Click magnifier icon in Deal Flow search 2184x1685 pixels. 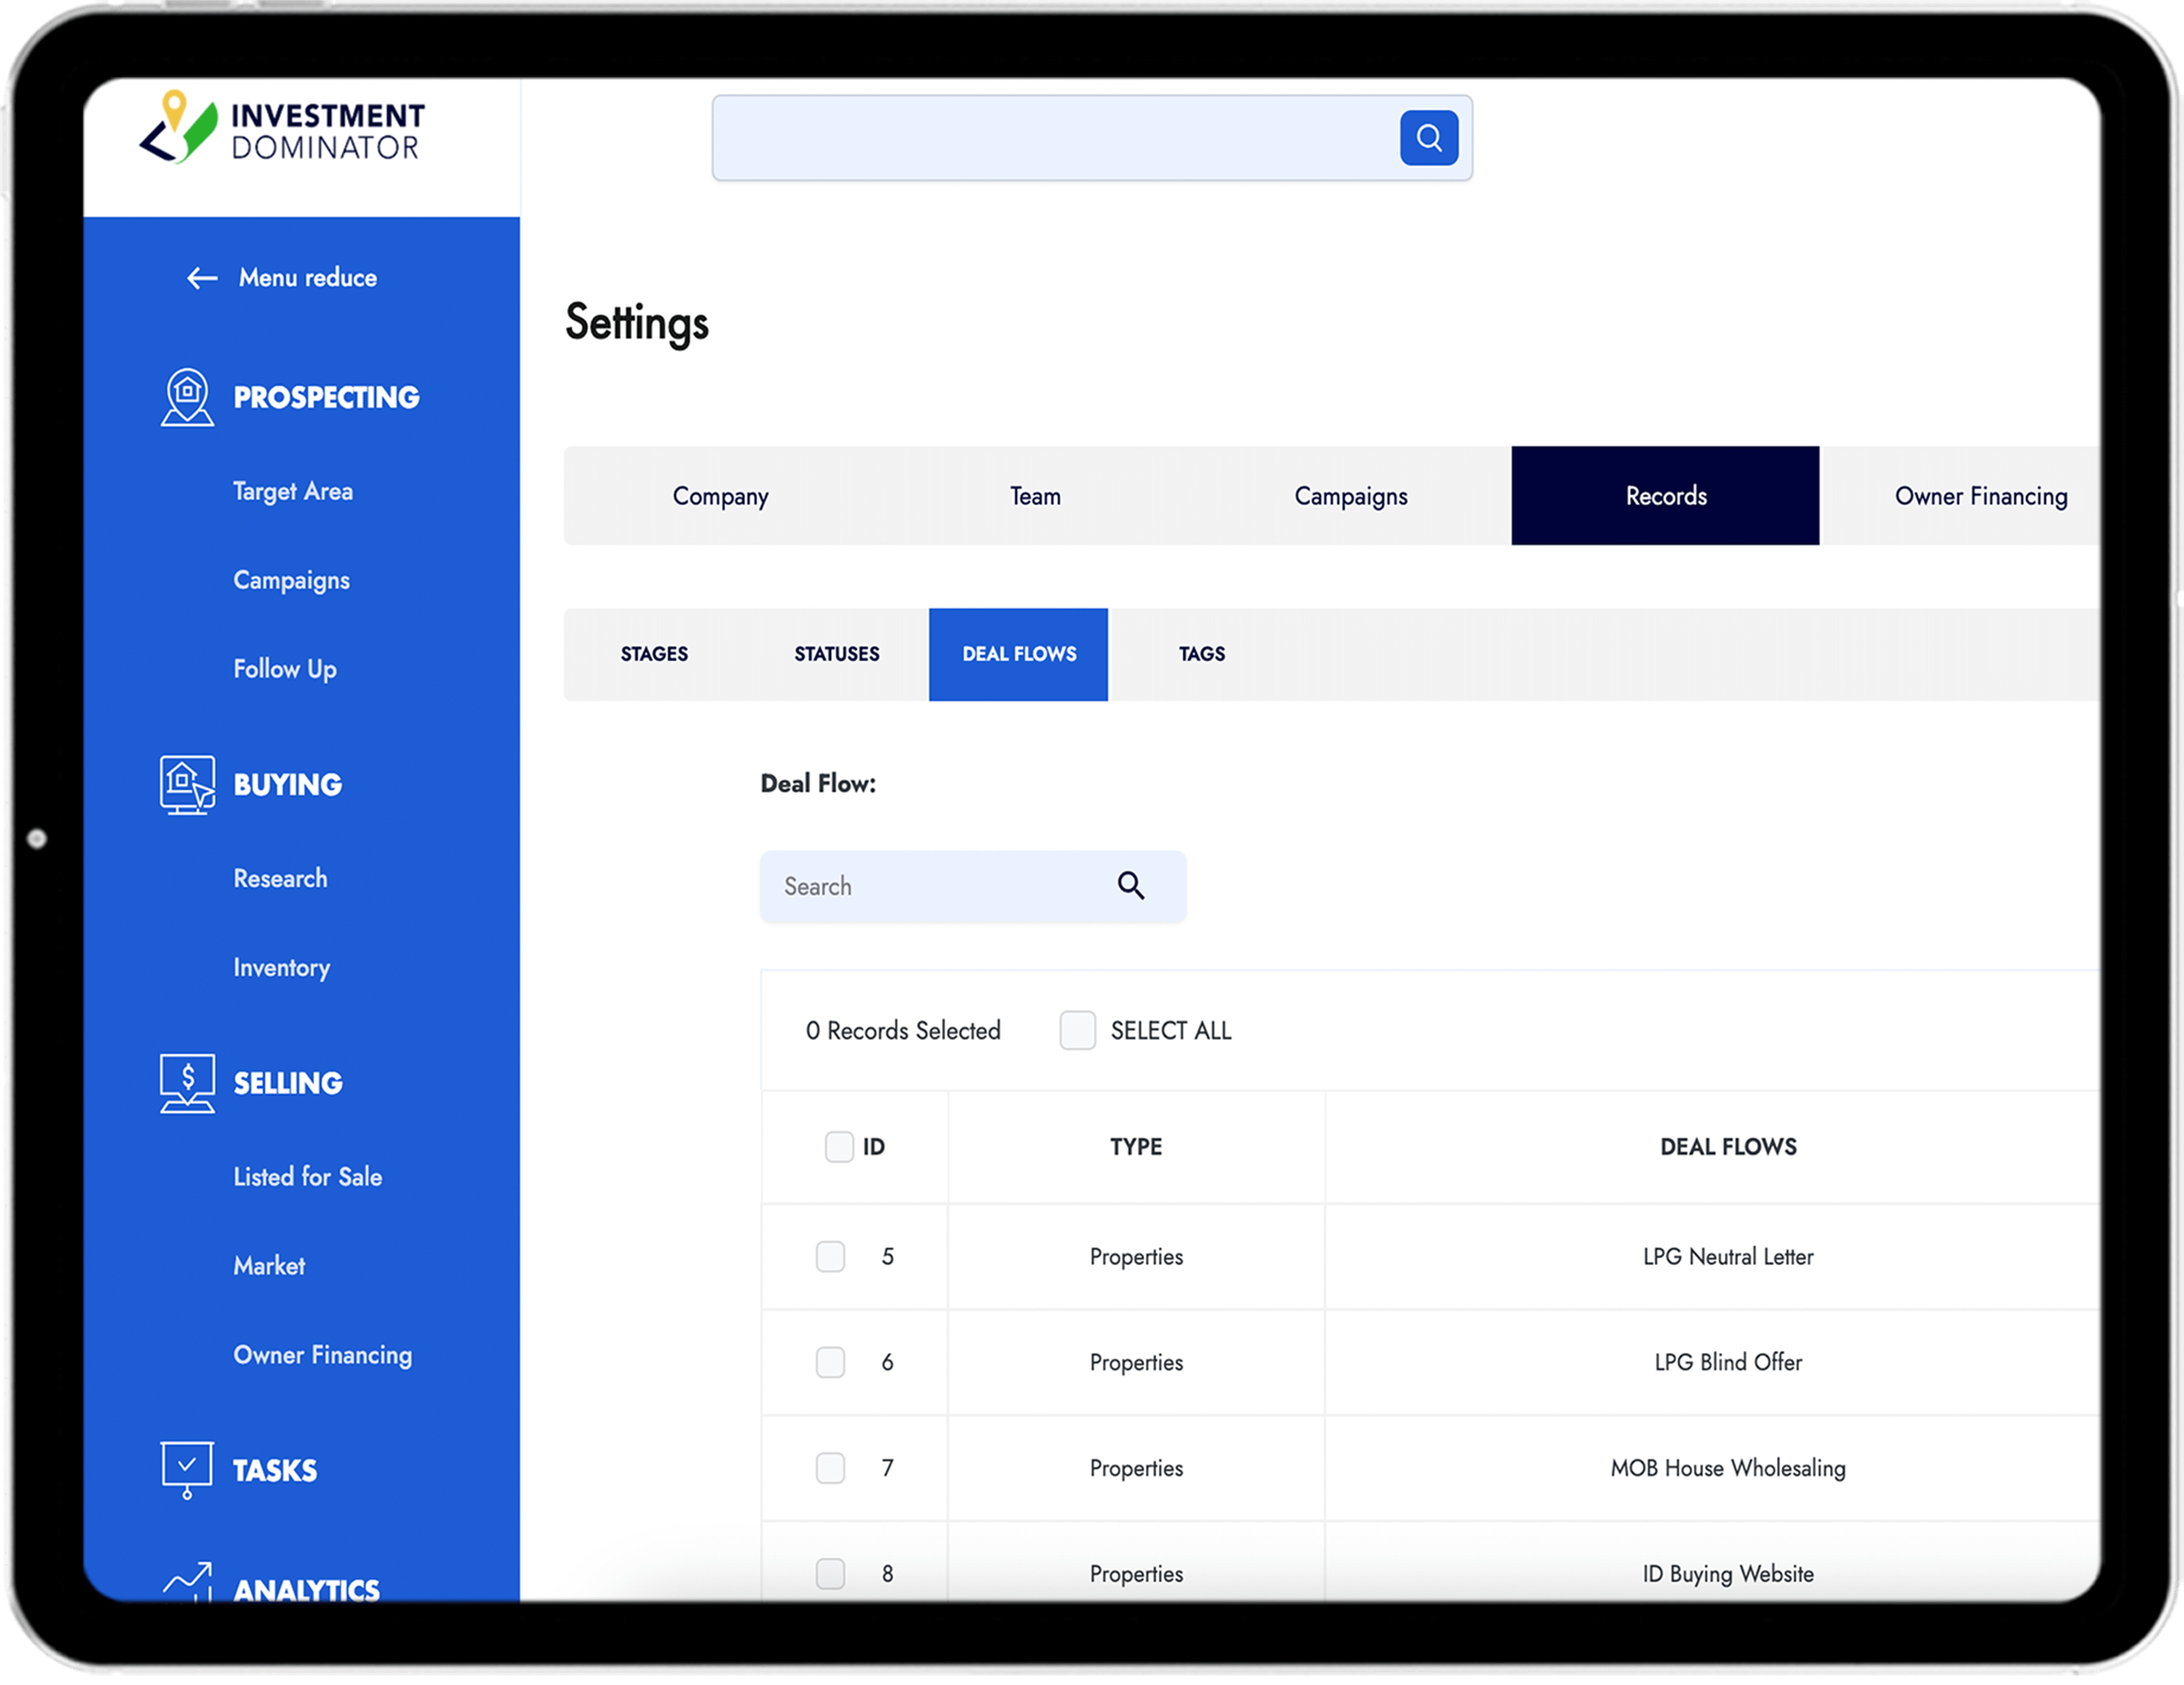point(1130,886)
